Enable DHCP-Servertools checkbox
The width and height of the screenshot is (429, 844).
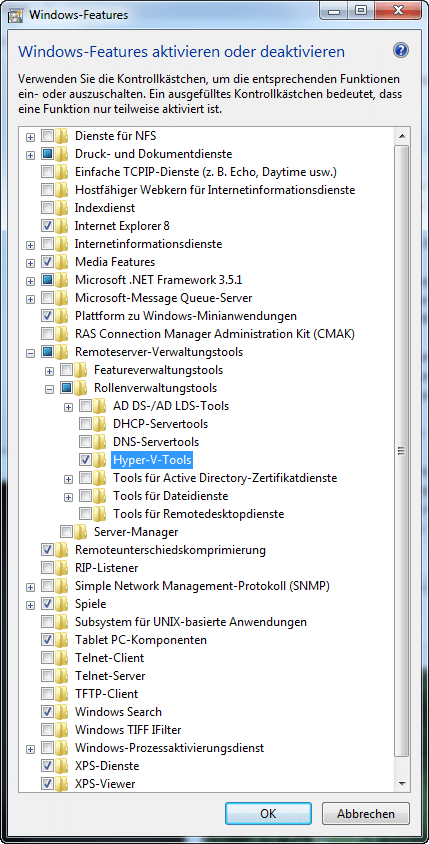86,424
